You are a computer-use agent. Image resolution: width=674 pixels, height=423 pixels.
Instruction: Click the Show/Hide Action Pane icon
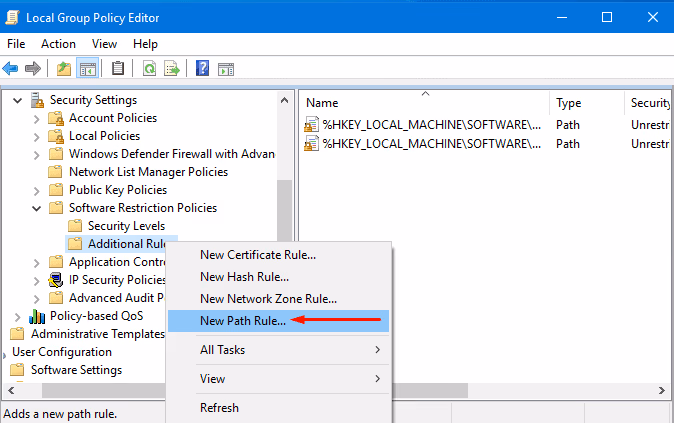(226, 69)
